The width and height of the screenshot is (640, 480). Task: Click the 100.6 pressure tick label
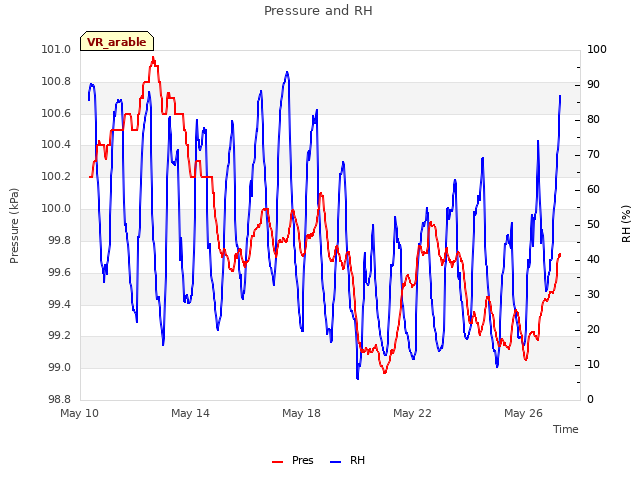point(56,113)
